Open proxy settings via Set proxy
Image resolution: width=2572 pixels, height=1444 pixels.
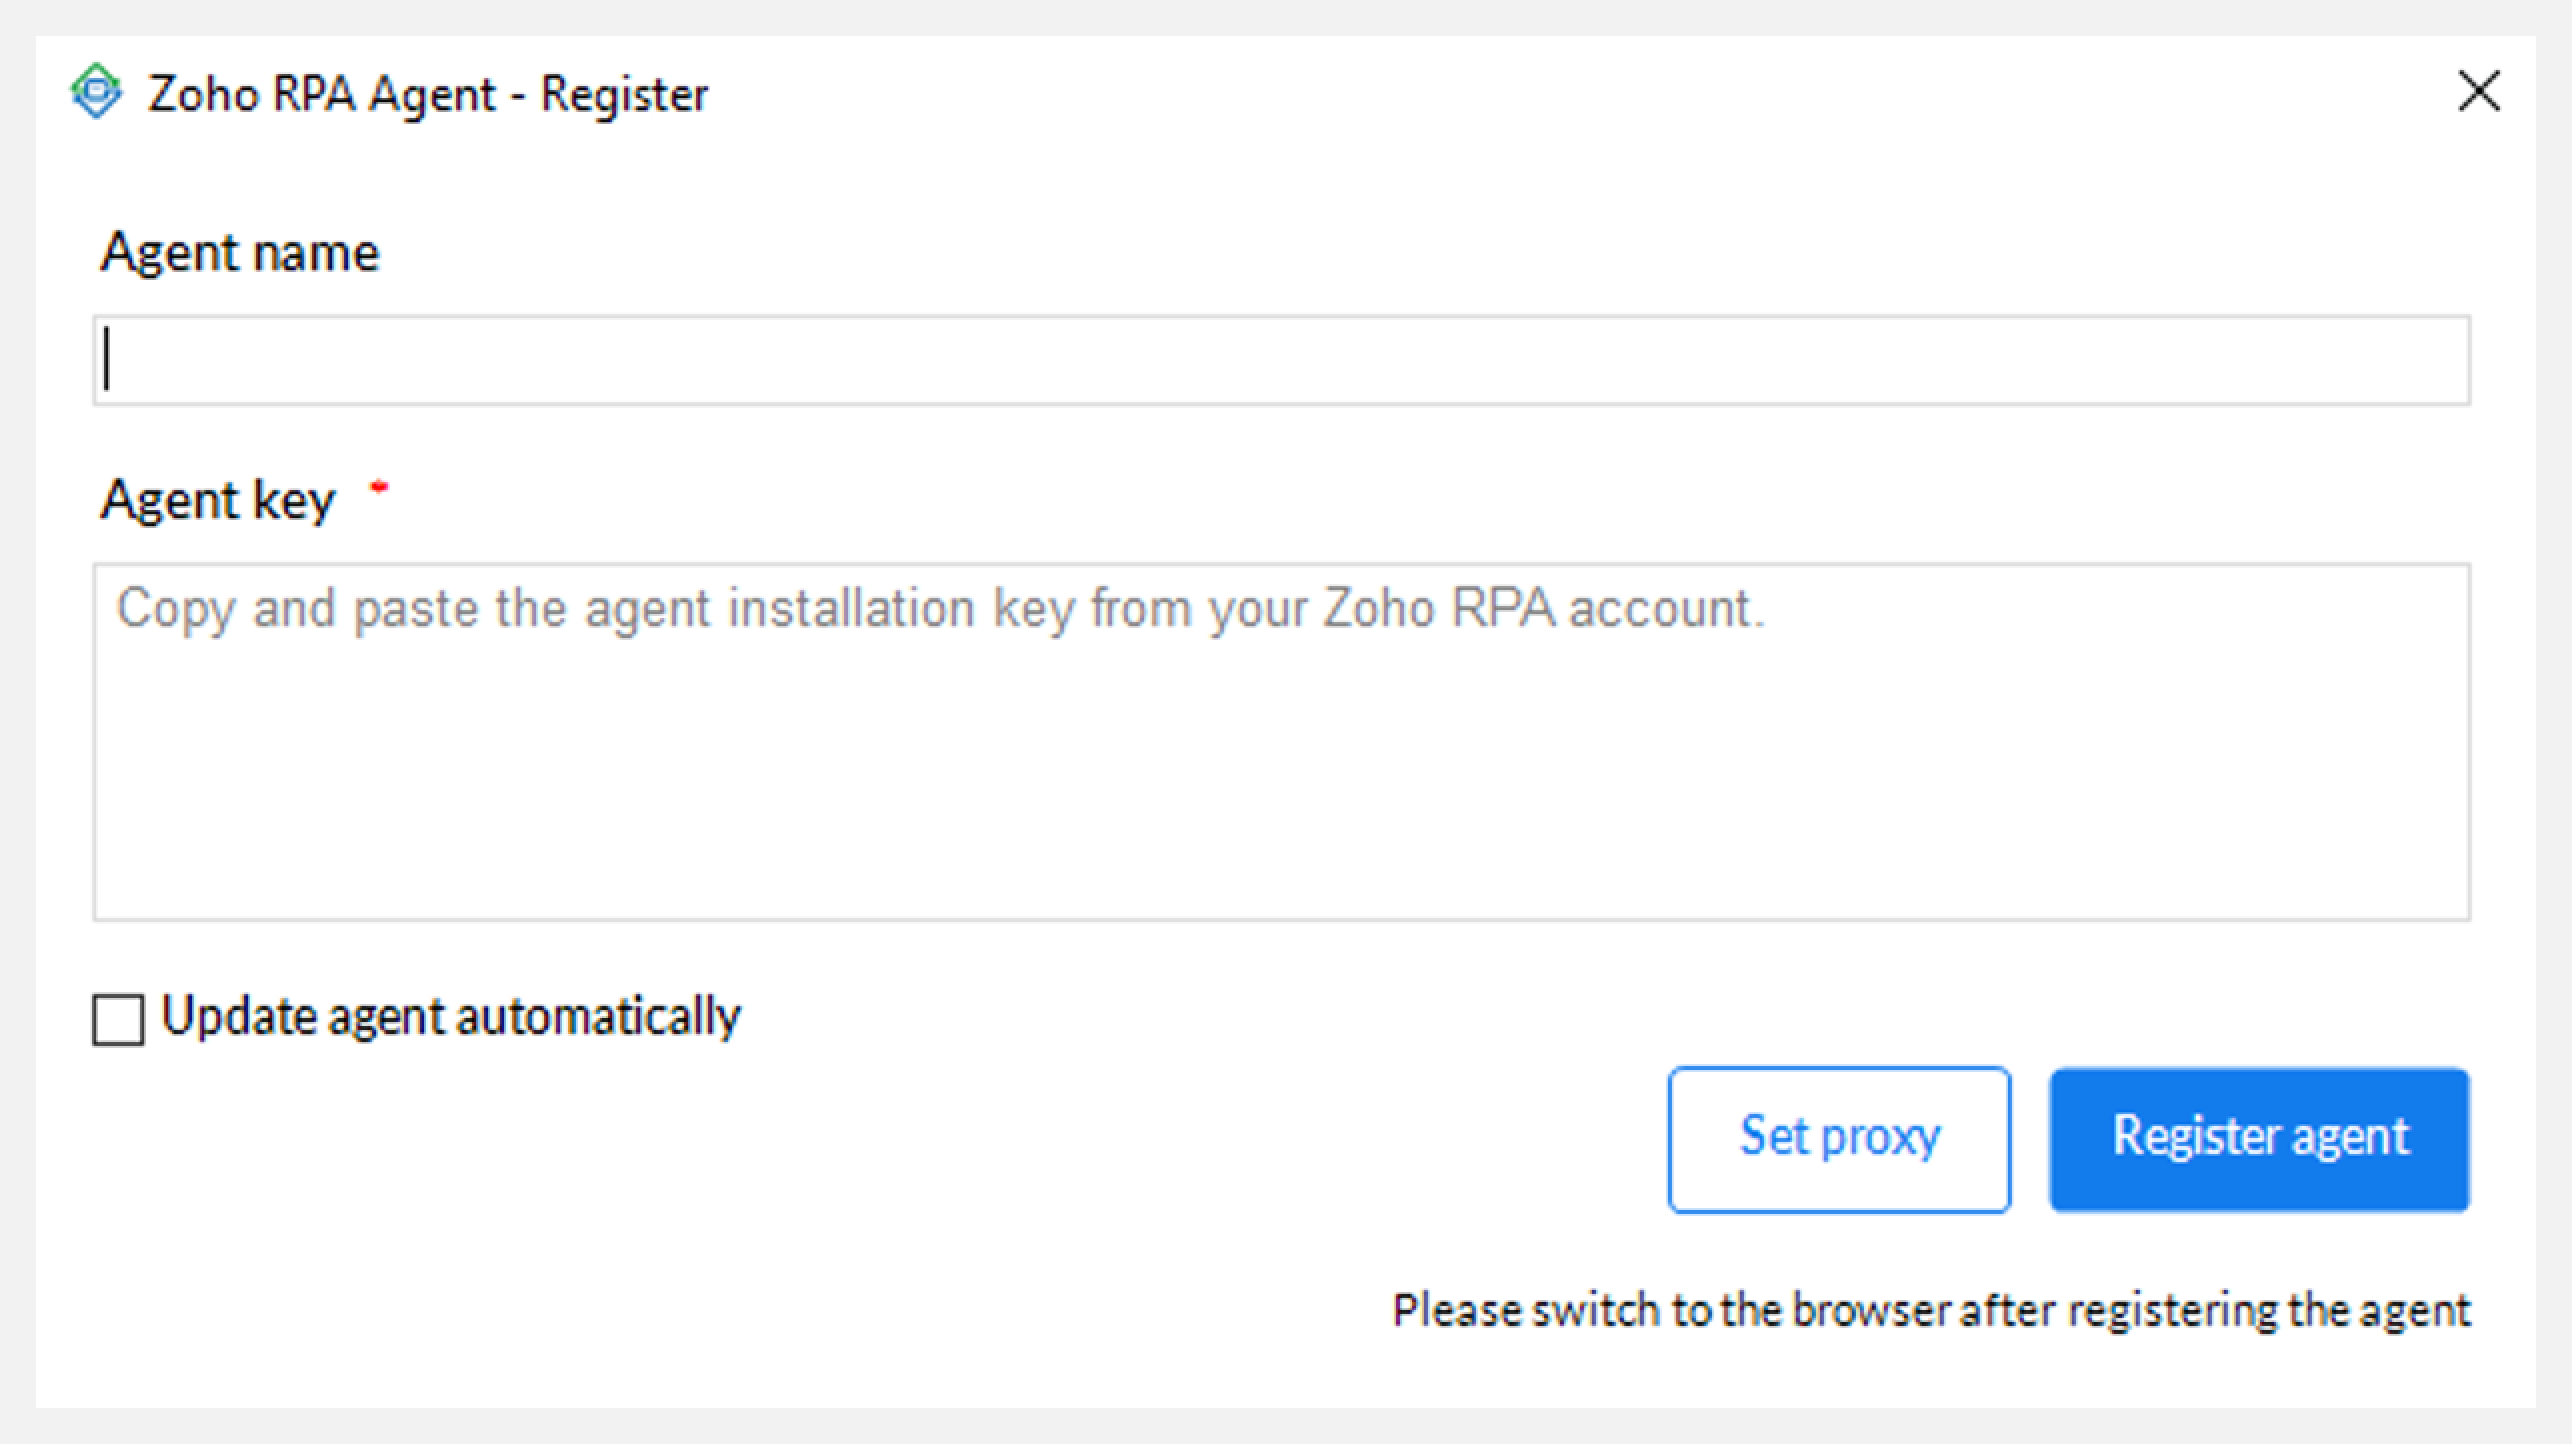[x=1839, y=1140]
